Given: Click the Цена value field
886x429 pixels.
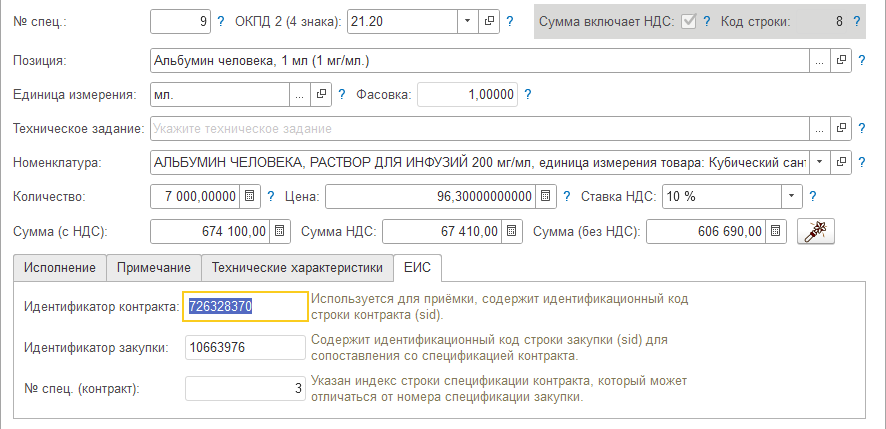Looking at the screenshot, I should [x=431, y=196].
